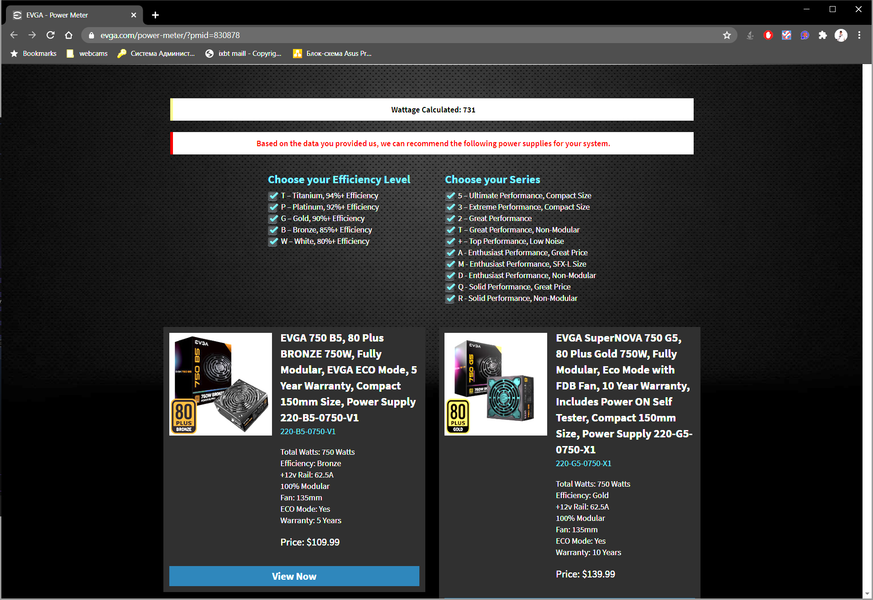Open EVGA SuperNOVA 750 G5 product title
The width and height of the screenshot is (873, 600).
point(624,394)
